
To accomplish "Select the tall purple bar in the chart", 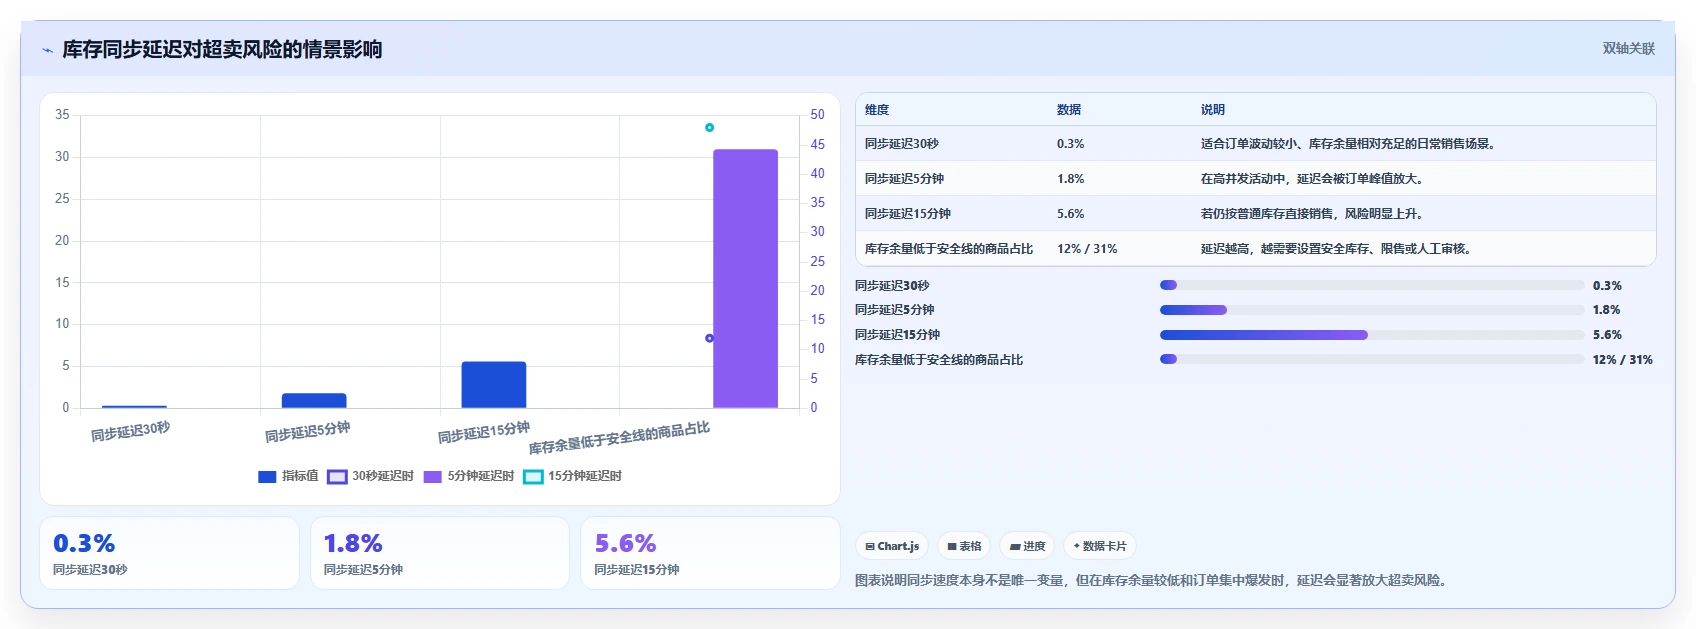I will pos(745,278).
